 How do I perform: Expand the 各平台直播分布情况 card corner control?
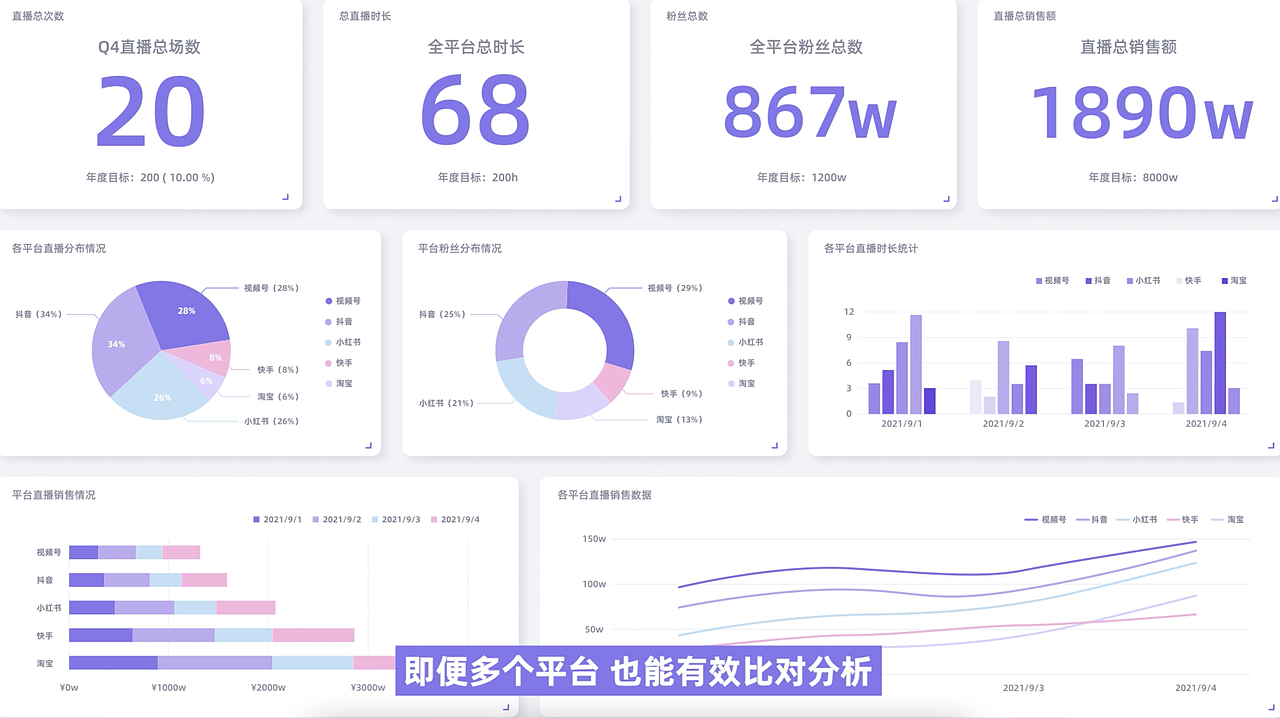368,446
